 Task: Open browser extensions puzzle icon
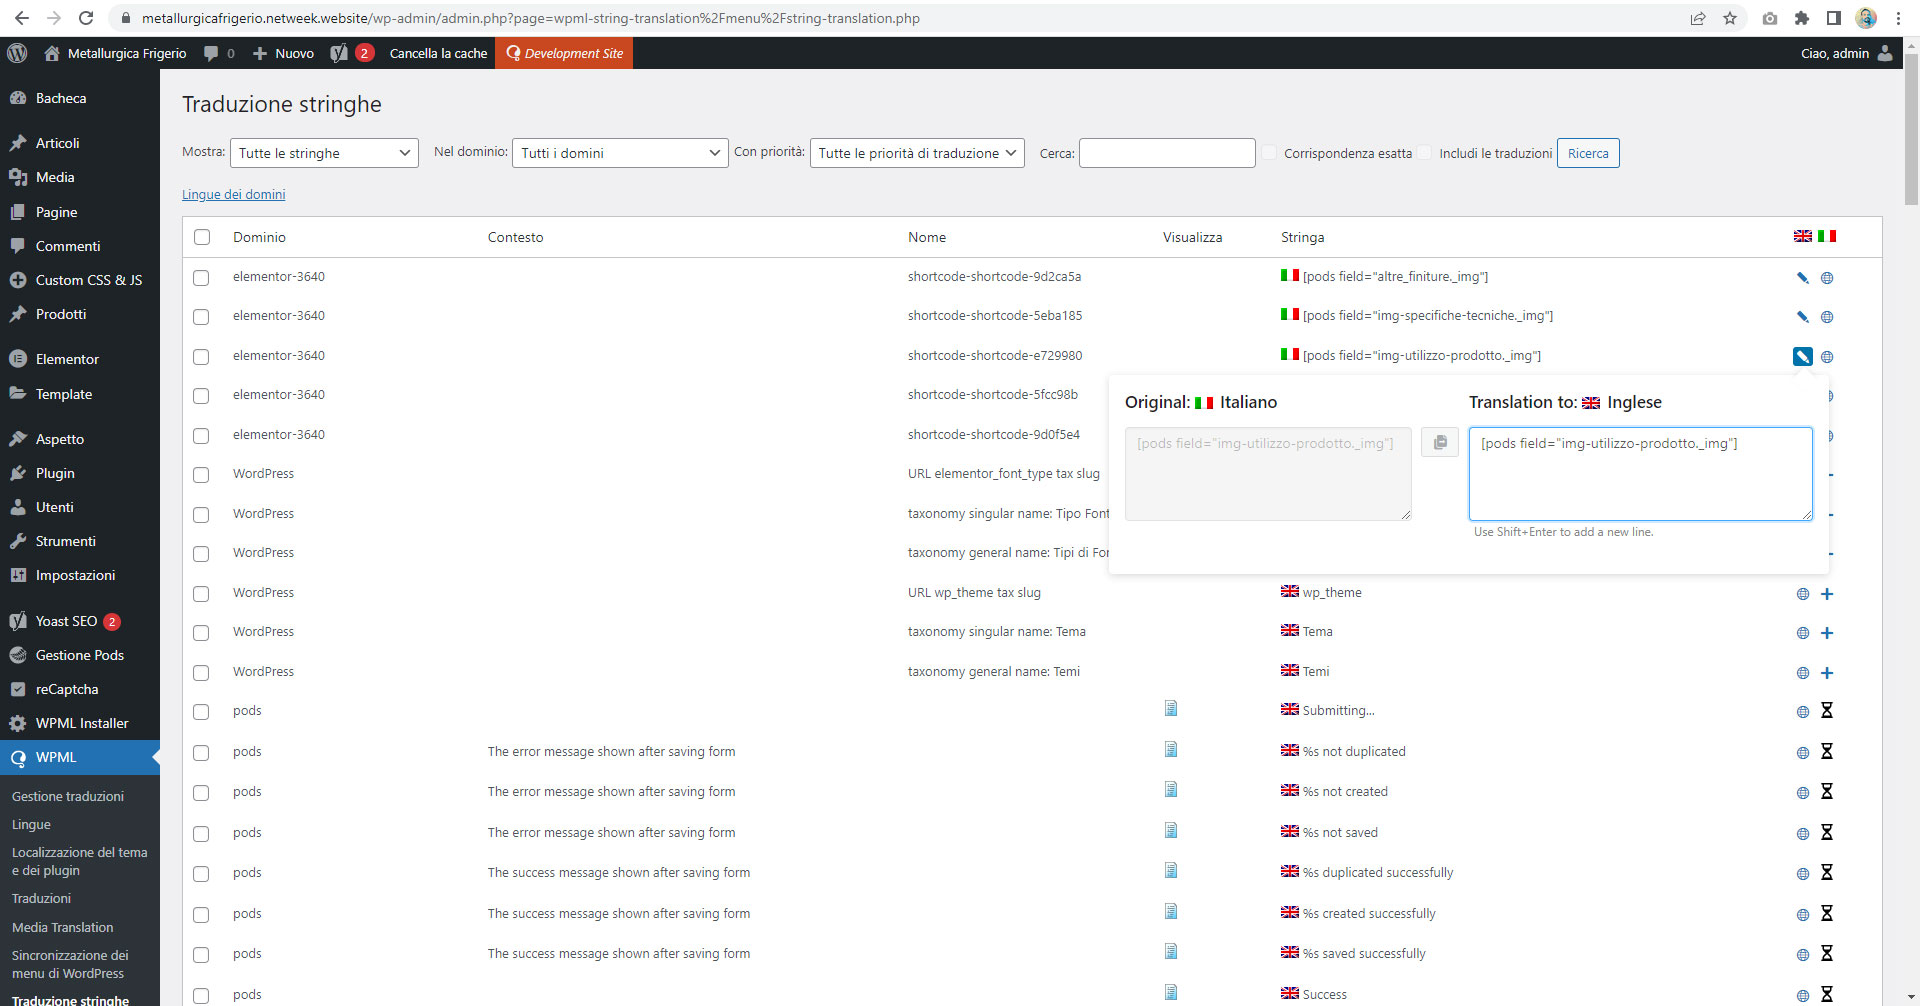point(1802,18)
